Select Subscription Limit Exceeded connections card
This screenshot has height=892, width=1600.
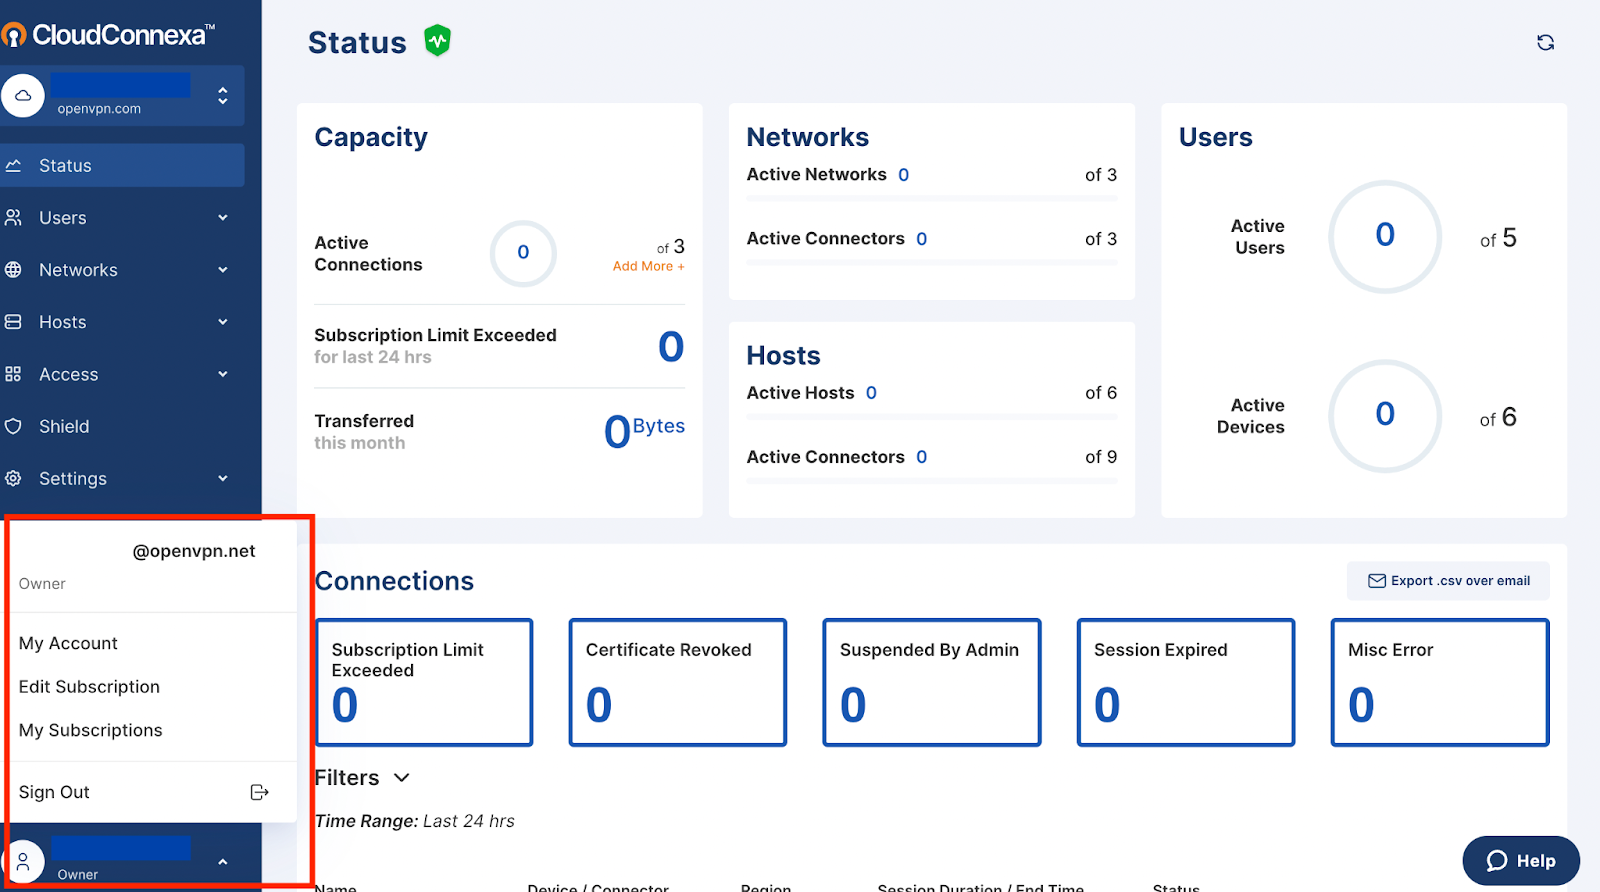point(425,683)
